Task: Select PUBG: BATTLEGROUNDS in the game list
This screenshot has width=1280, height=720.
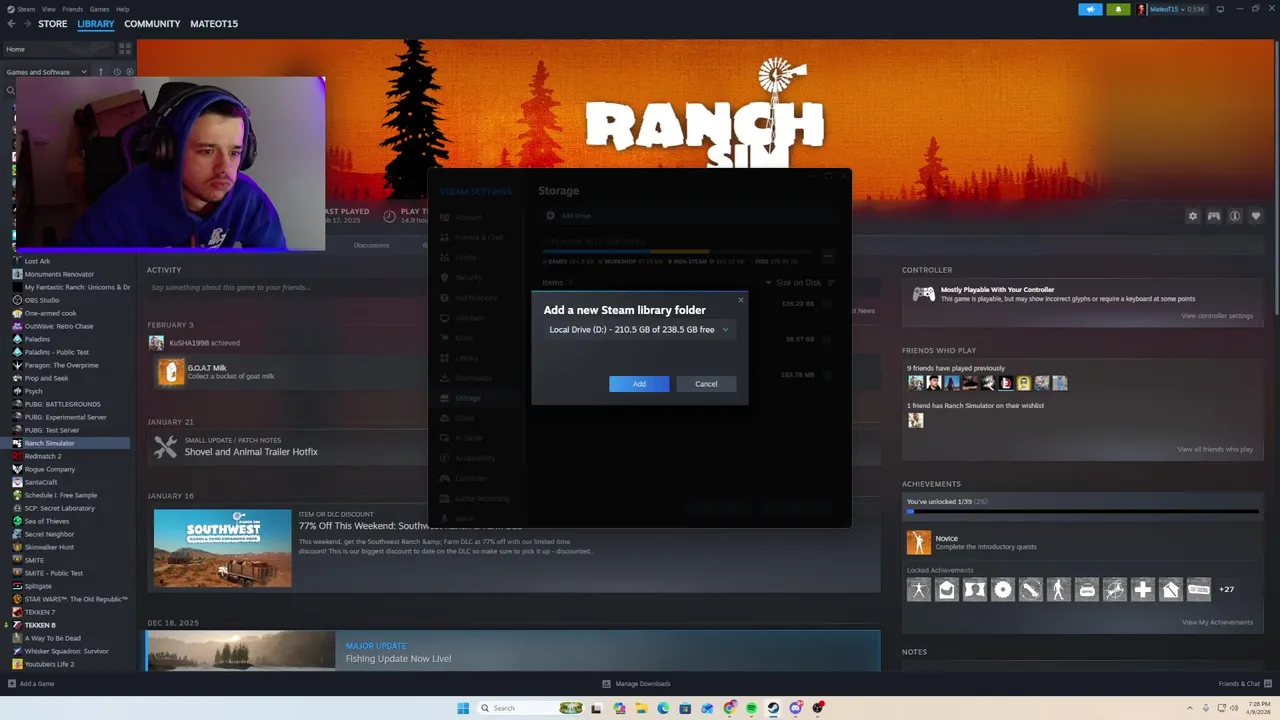Action: [x=62, y=404]
